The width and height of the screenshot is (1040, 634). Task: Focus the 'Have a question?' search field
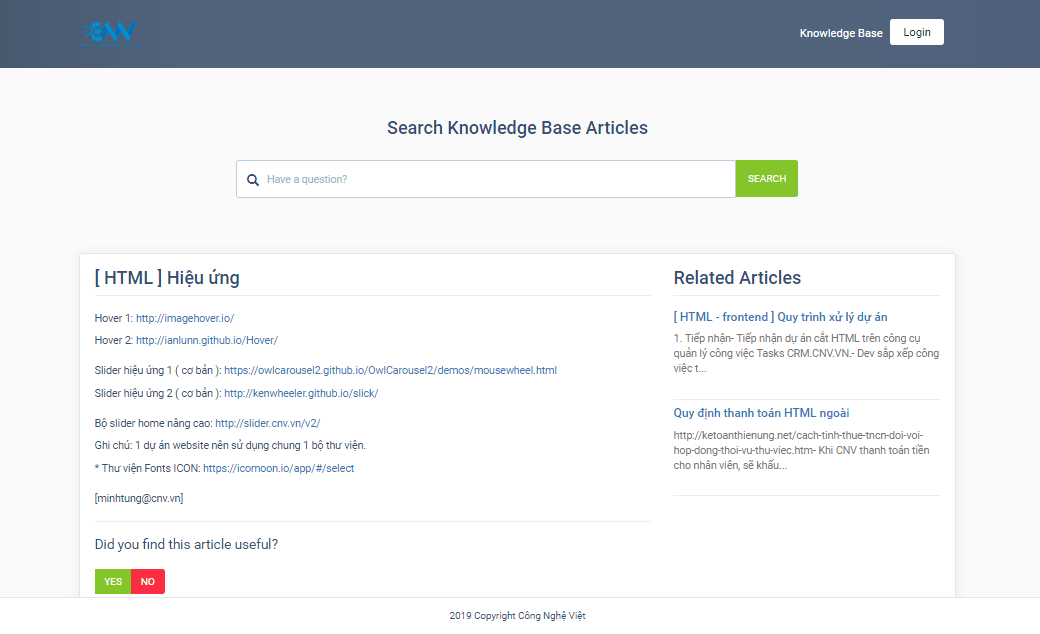click(486, 179)
